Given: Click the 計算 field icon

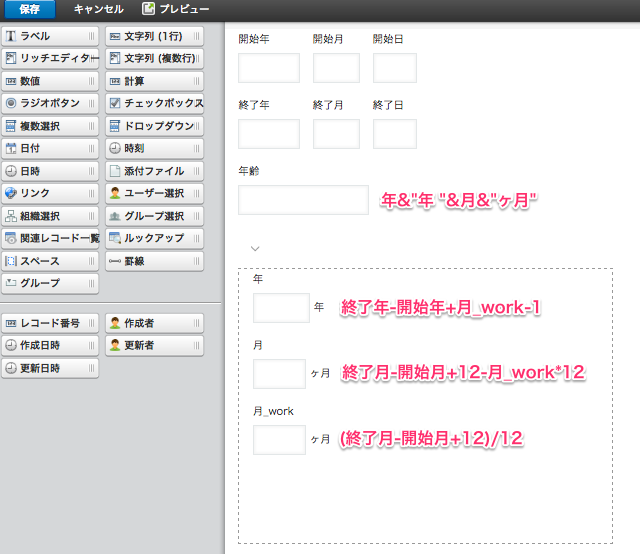Looking at the screenshot, I should click(115, 81).
